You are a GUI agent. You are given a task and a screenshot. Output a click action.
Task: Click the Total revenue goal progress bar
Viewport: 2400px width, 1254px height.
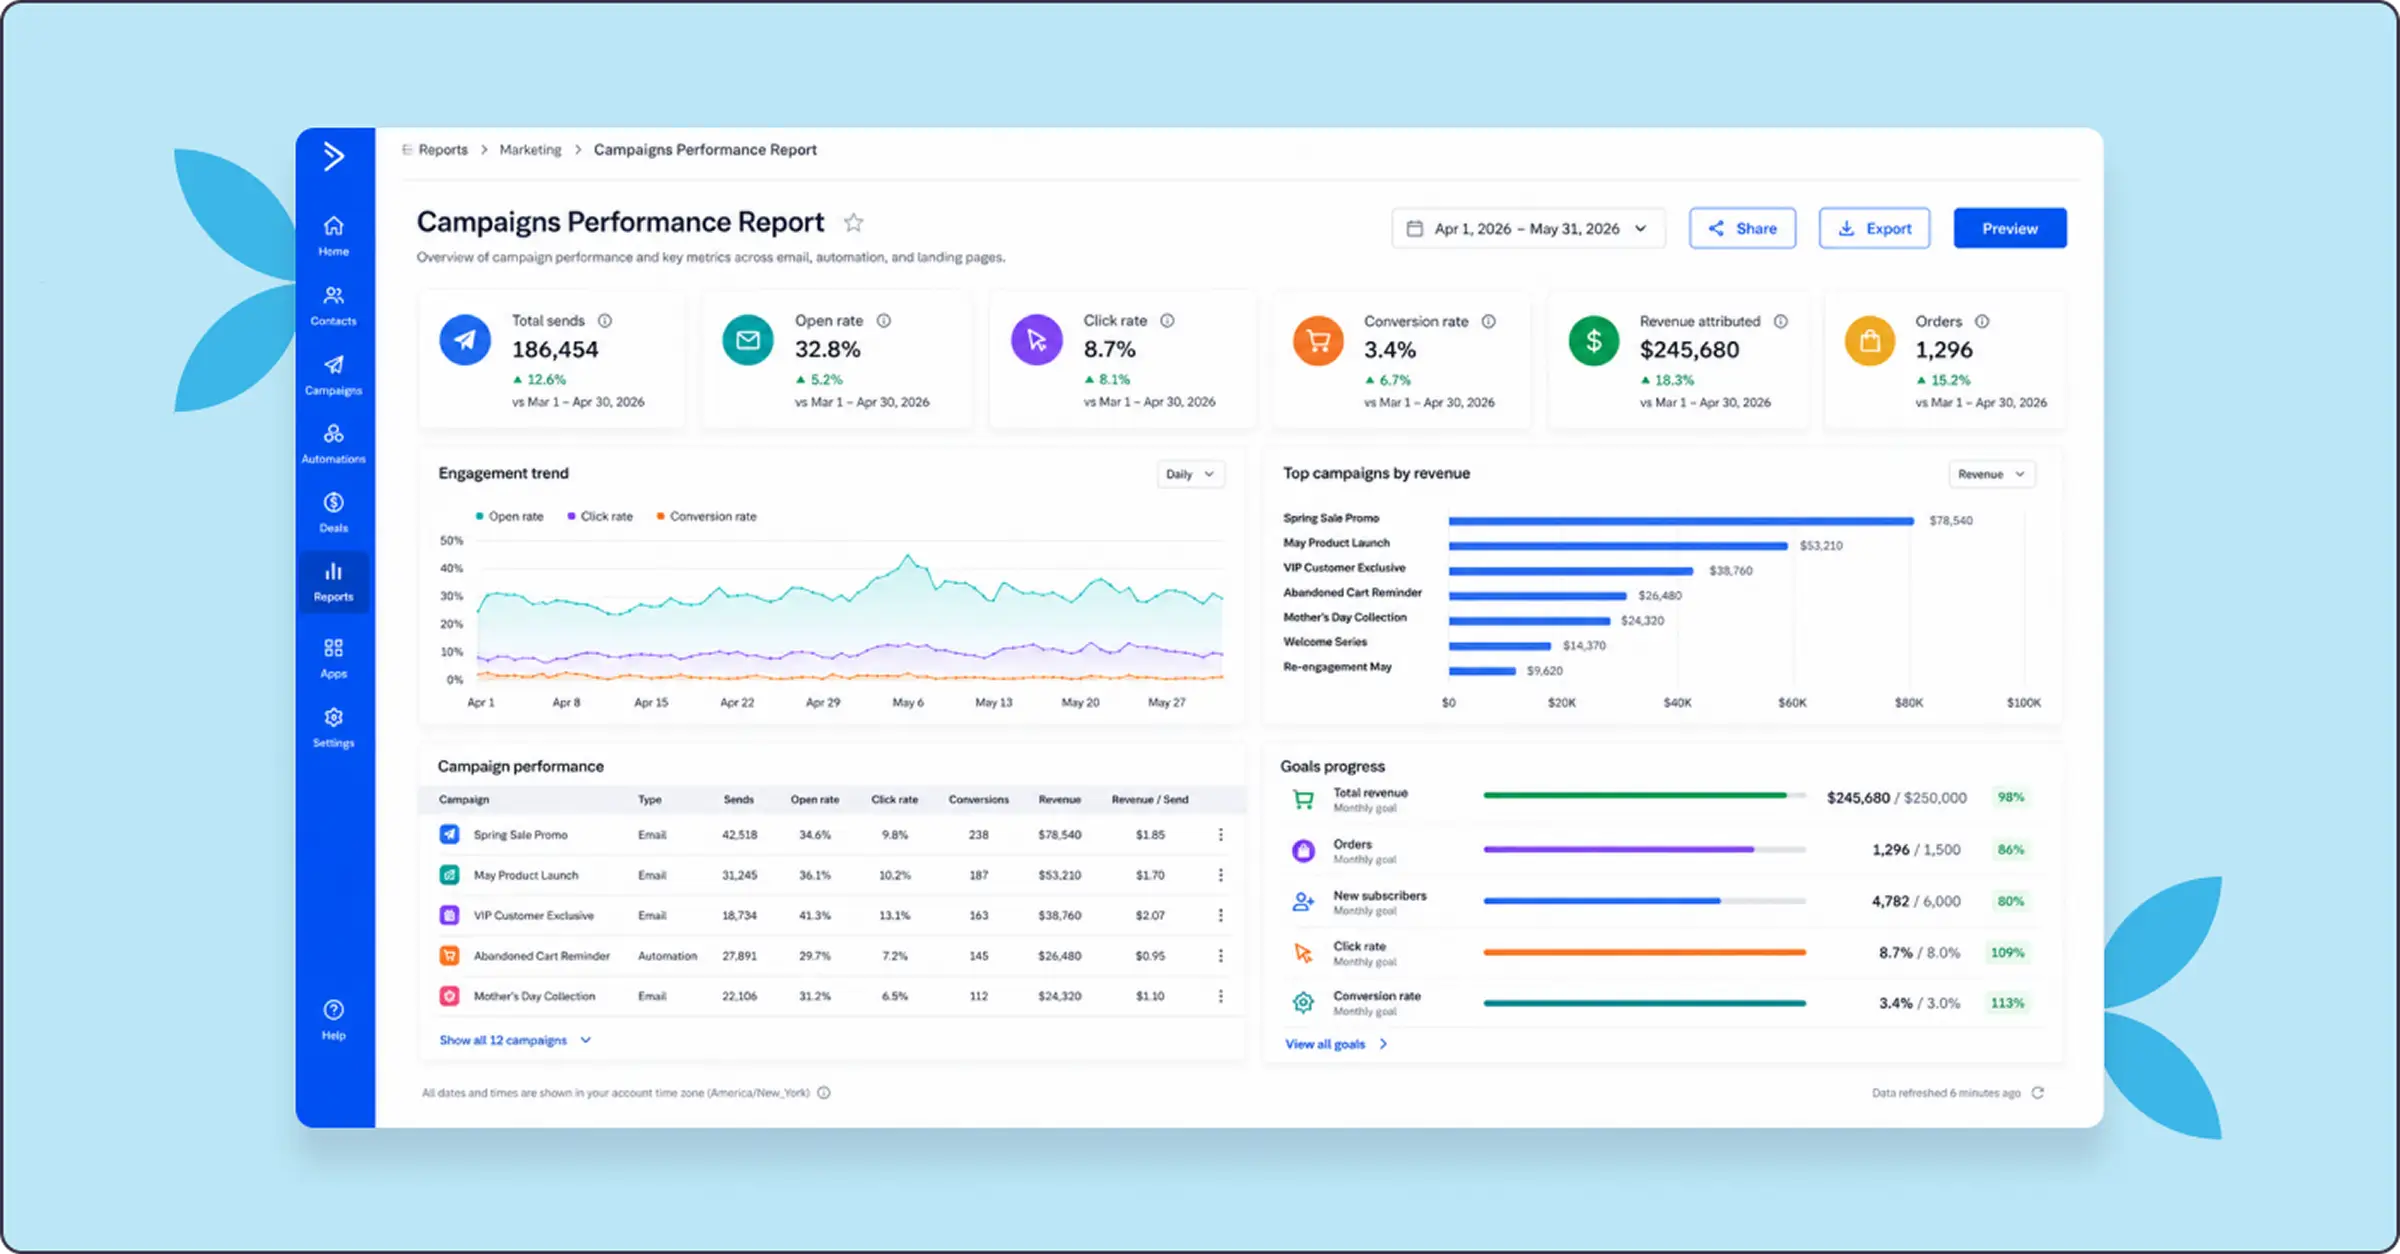click(x=1645, y=796)
